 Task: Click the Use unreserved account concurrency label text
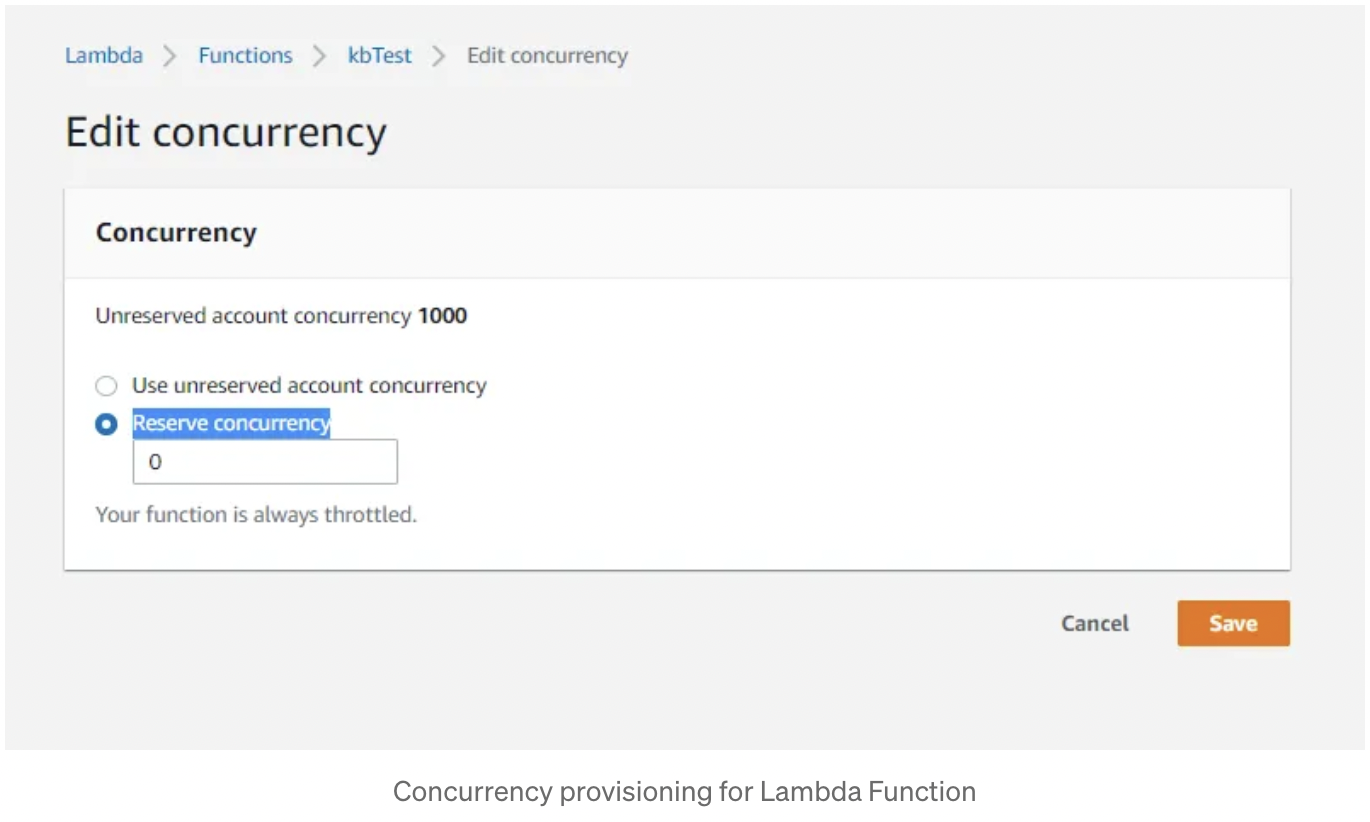pos(309,386)
